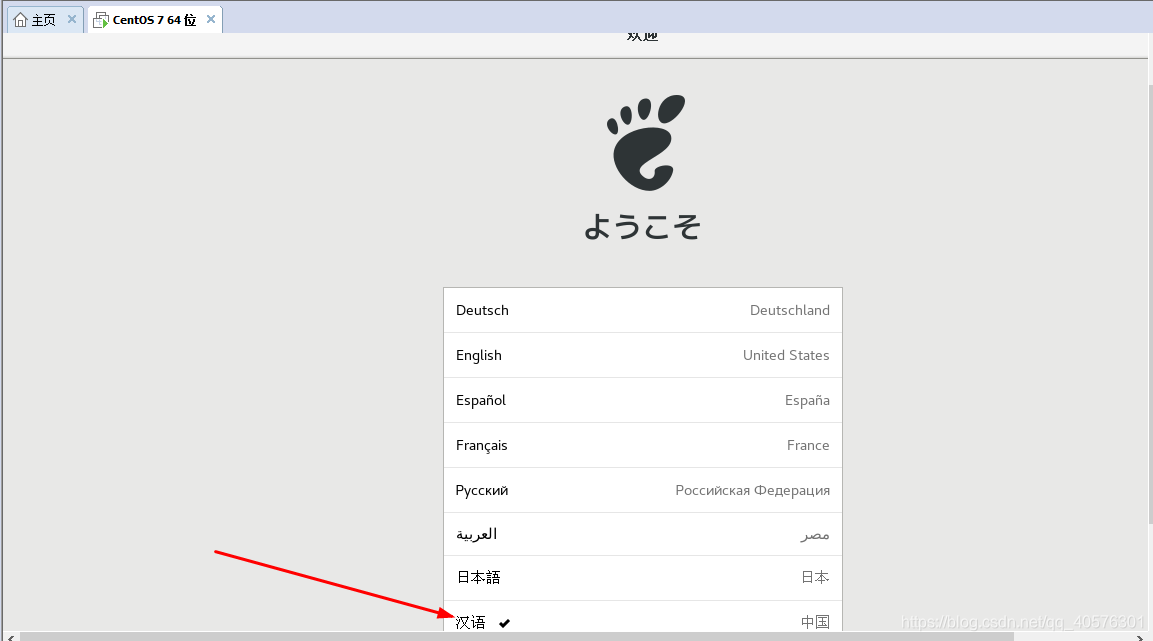Click the Deutschland region label
This screenshot has height=641, width=1153.
pyautogui.click(x=790, y=310)
